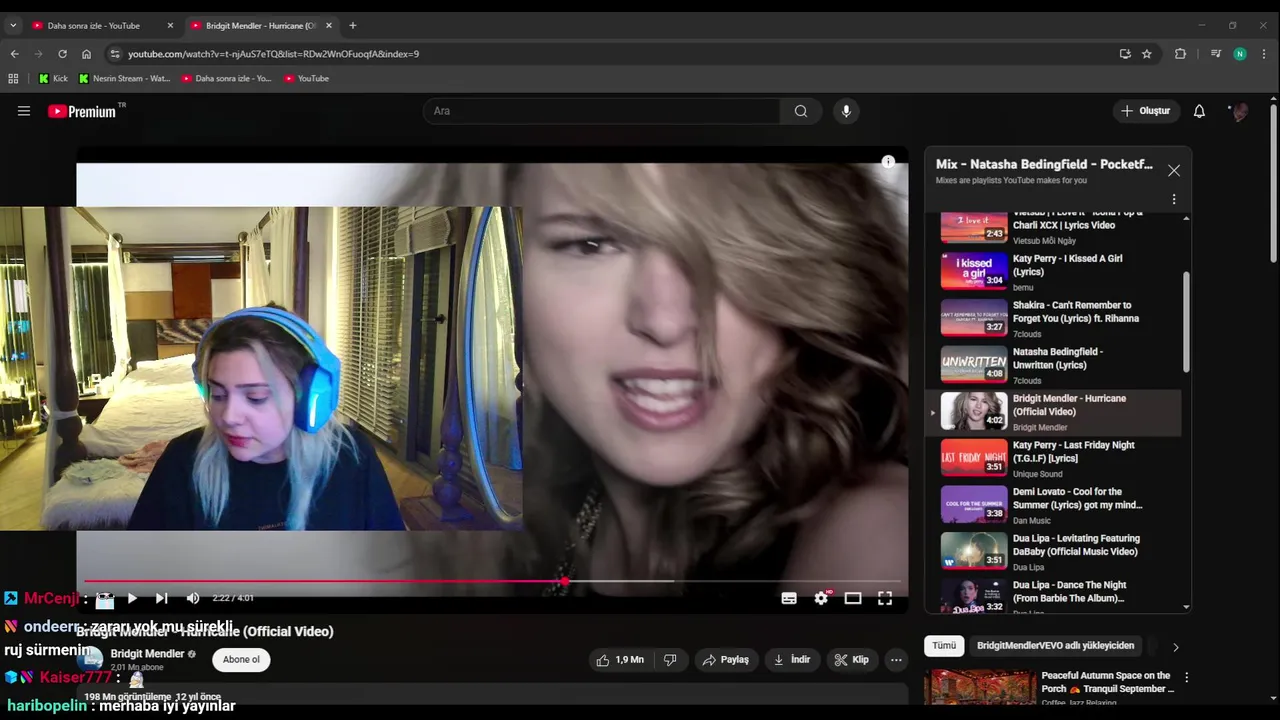
Task: Select BridgitMendlerVEVO adlı yükleyiciden chip
Action: 1055,646
